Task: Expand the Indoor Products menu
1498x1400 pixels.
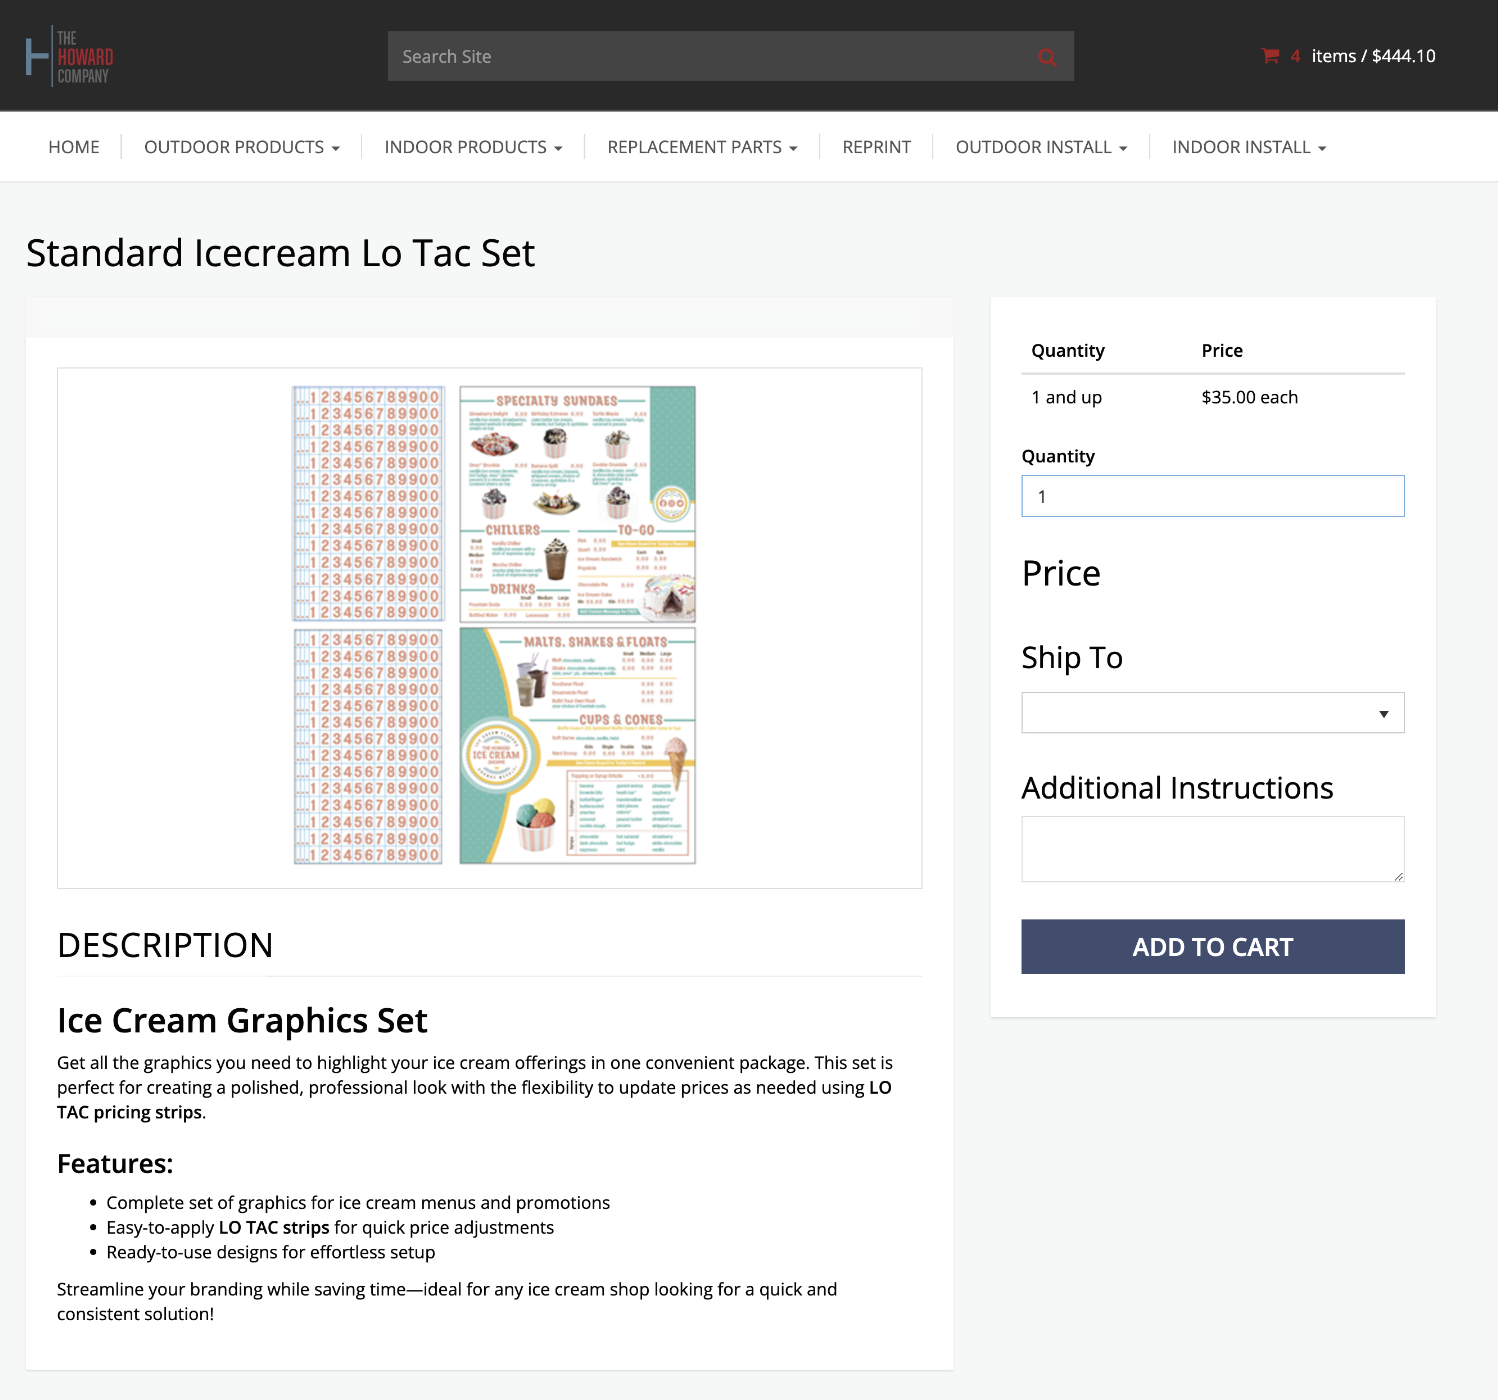Action: coord(472,147)
